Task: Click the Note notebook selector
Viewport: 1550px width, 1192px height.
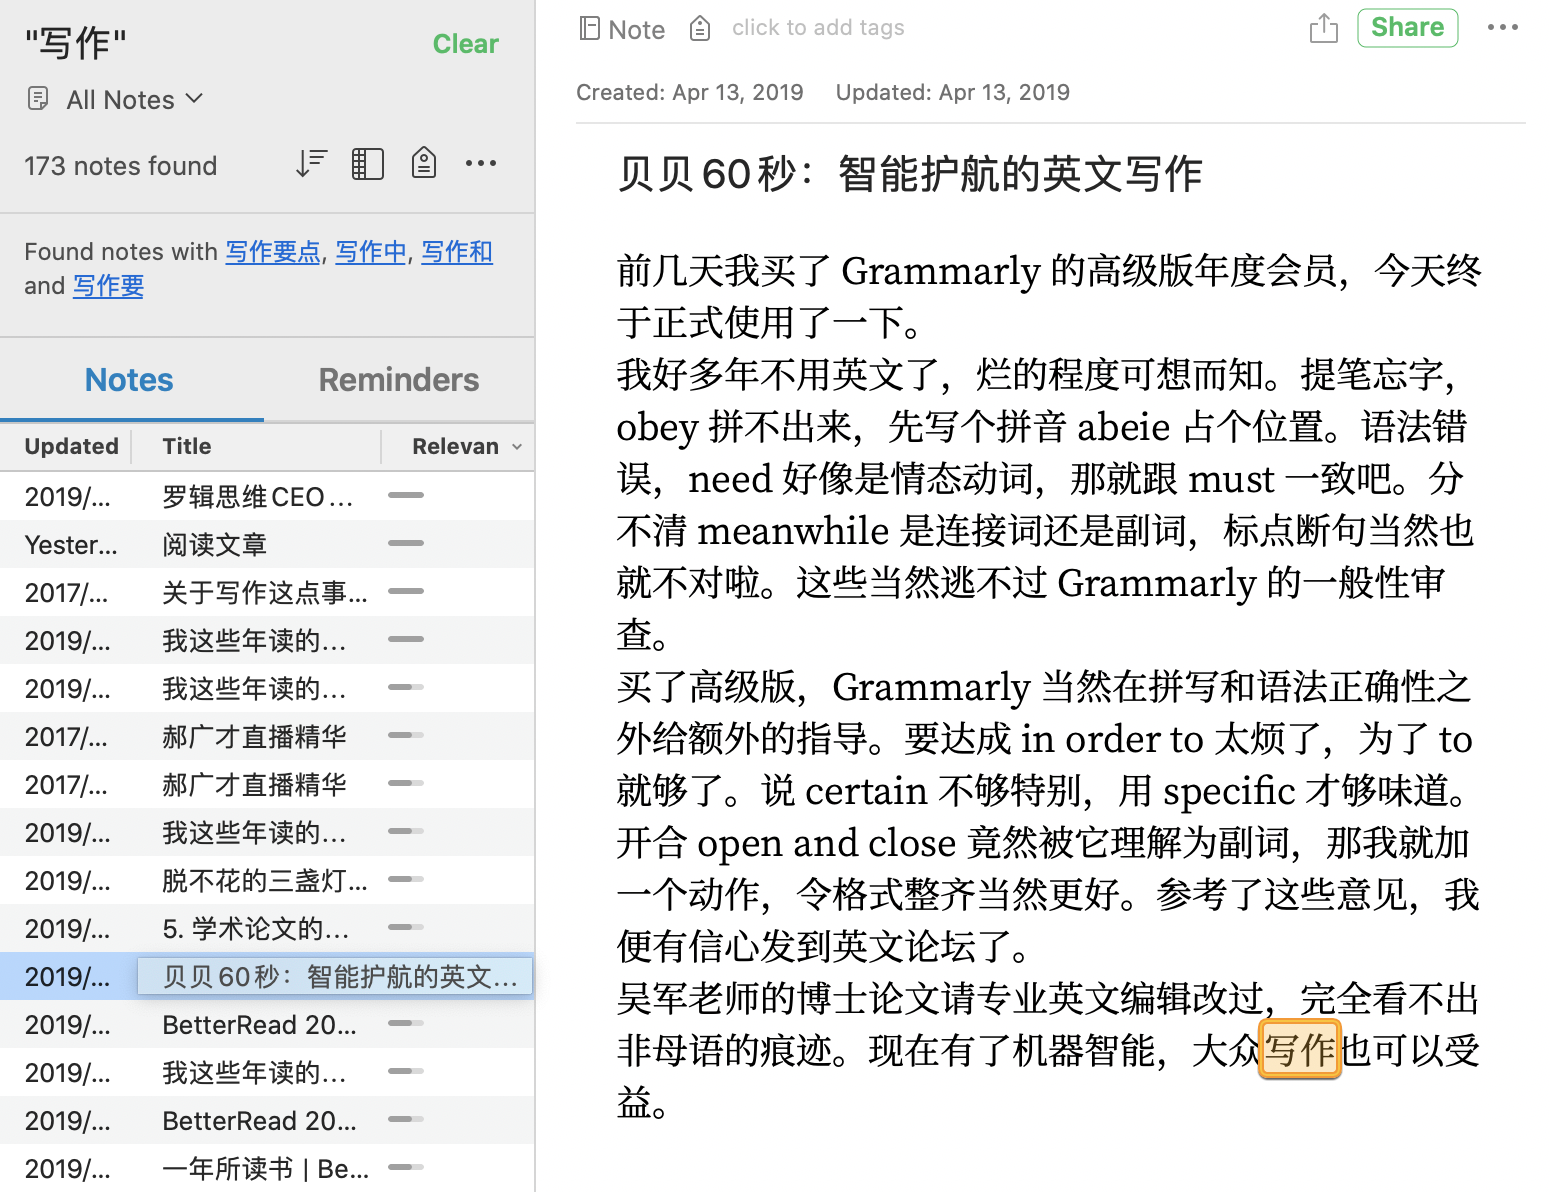Action: [622, 29]
